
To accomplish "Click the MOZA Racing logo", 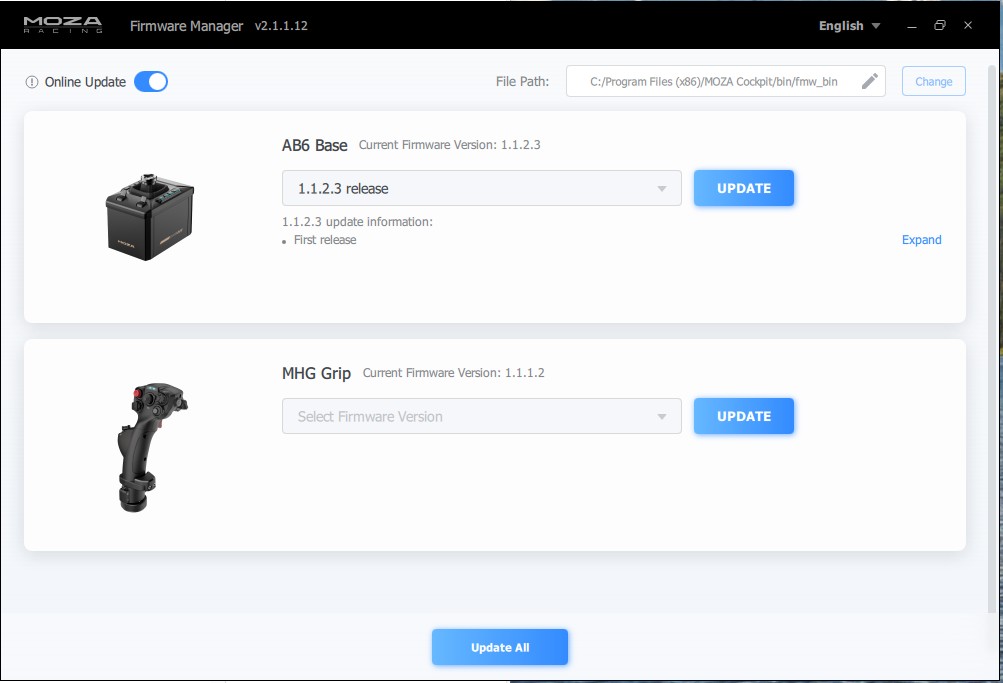I will coord(63,26).
